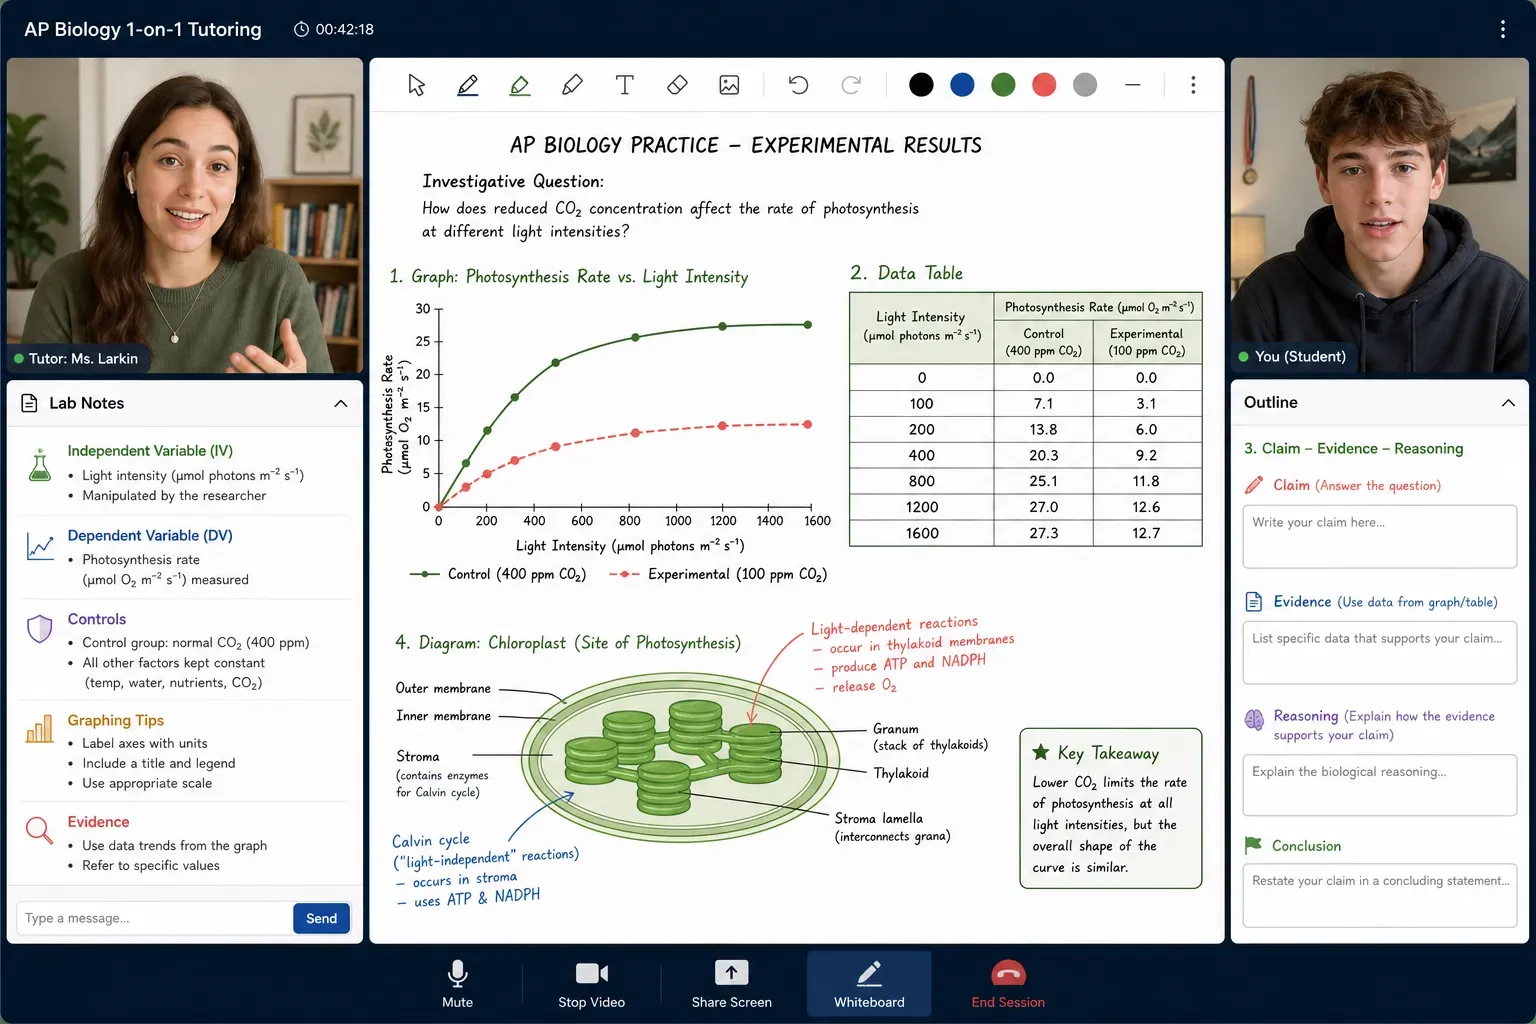This screenshot has width=1536, height=1024.
Task: Collapse the Outline panel
Action: [1508, 402]
